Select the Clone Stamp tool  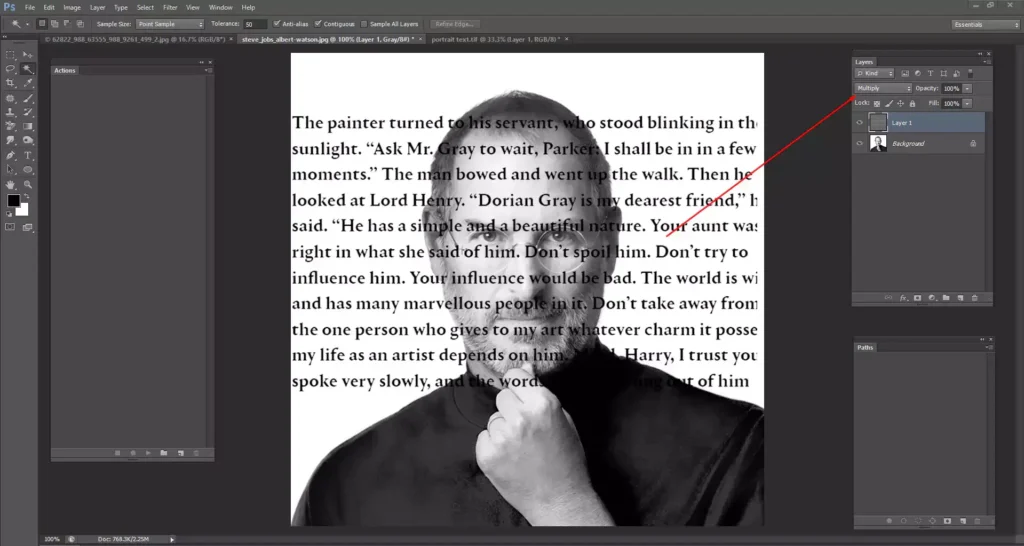pos(10,112)
